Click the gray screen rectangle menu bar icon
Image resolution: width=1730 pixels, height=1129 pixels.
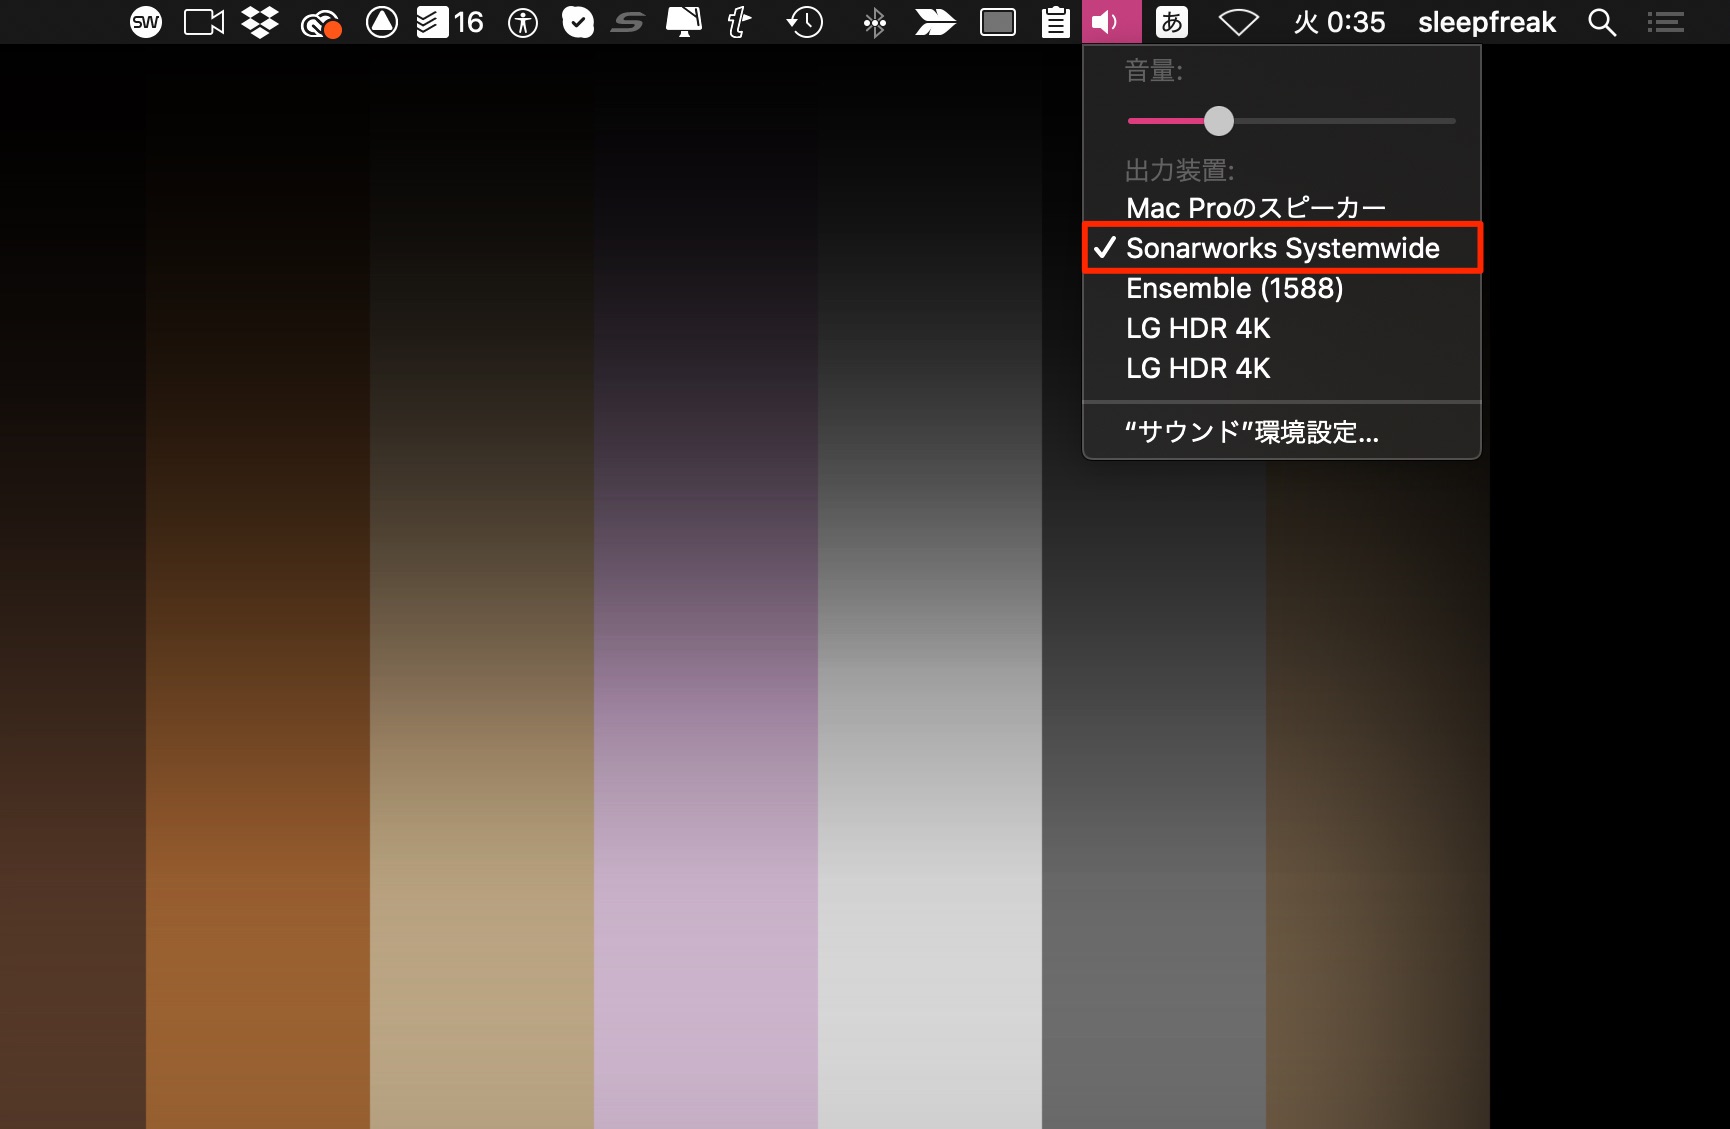point(998,22)
